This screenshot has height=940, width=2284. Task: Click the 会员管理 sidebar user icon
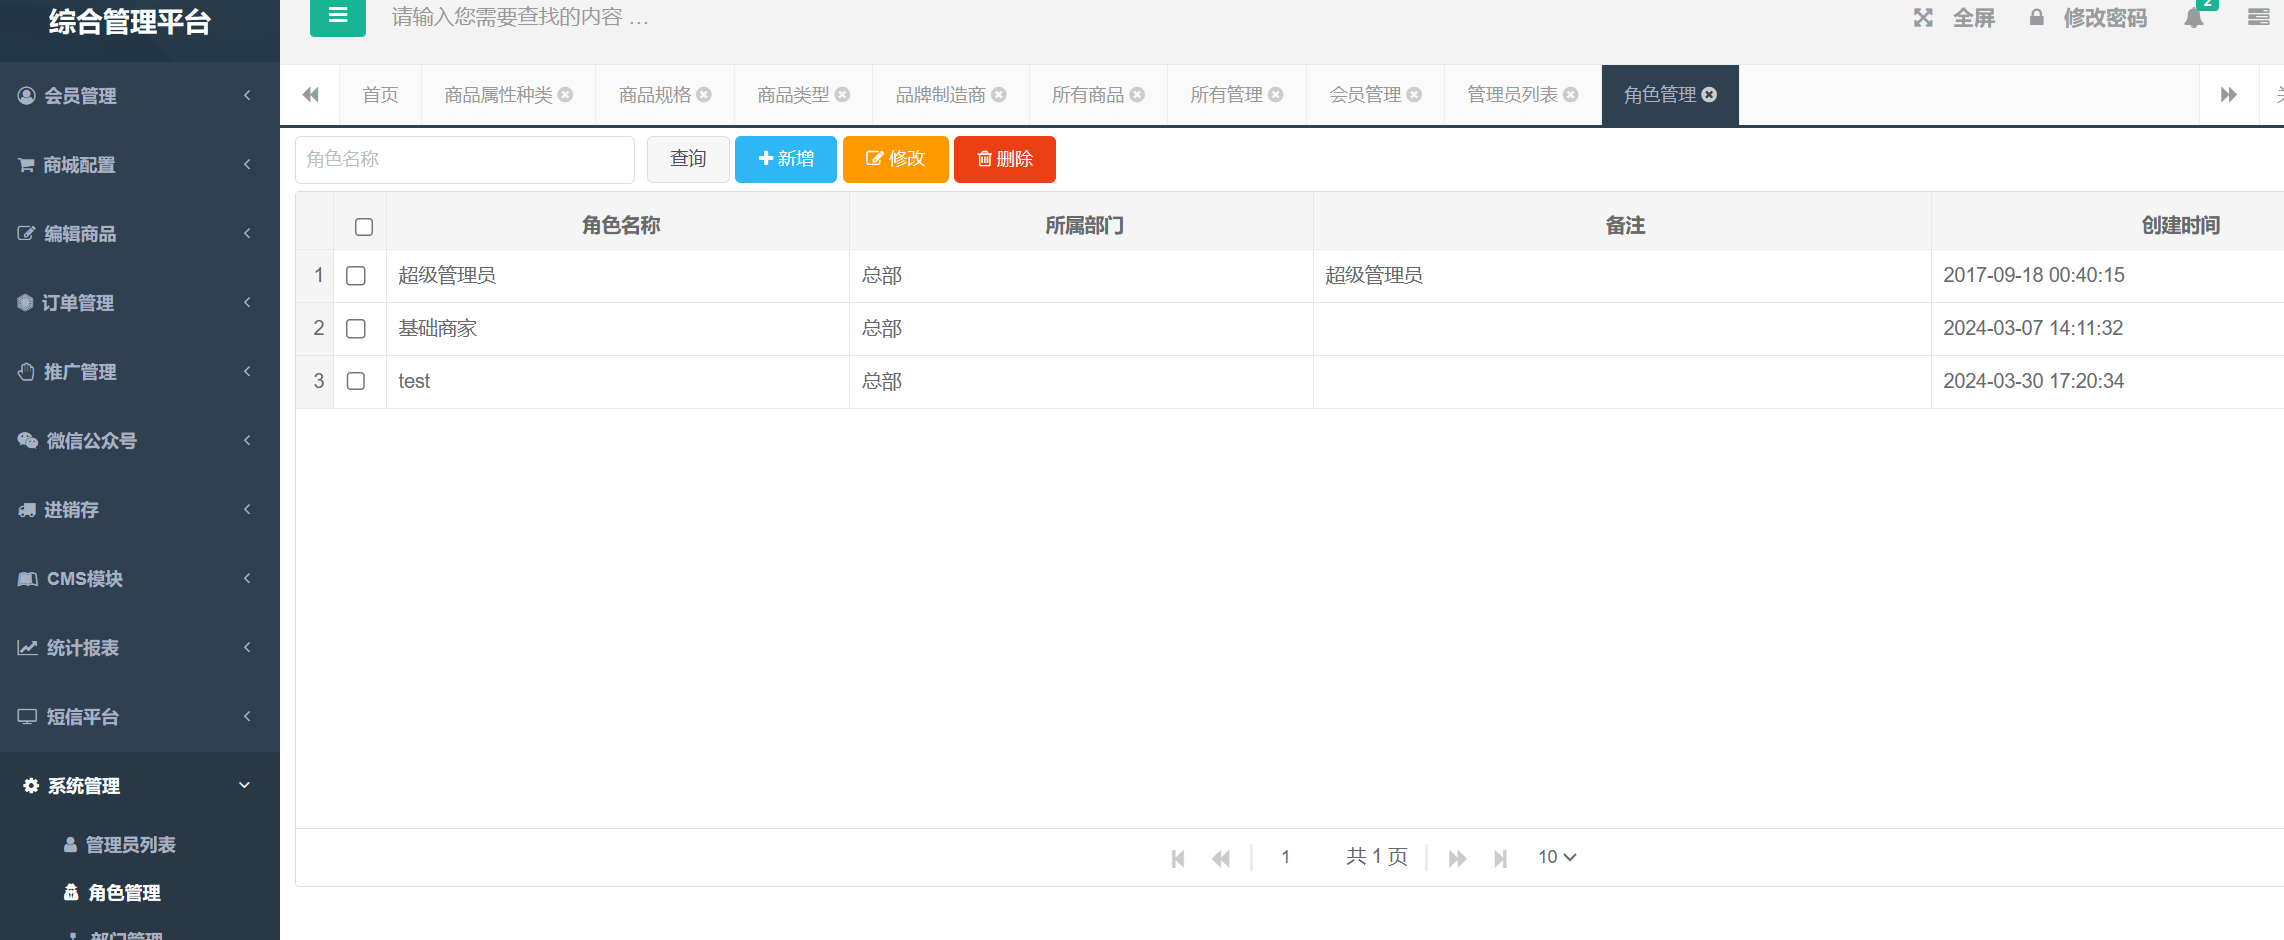pos(27,96)
